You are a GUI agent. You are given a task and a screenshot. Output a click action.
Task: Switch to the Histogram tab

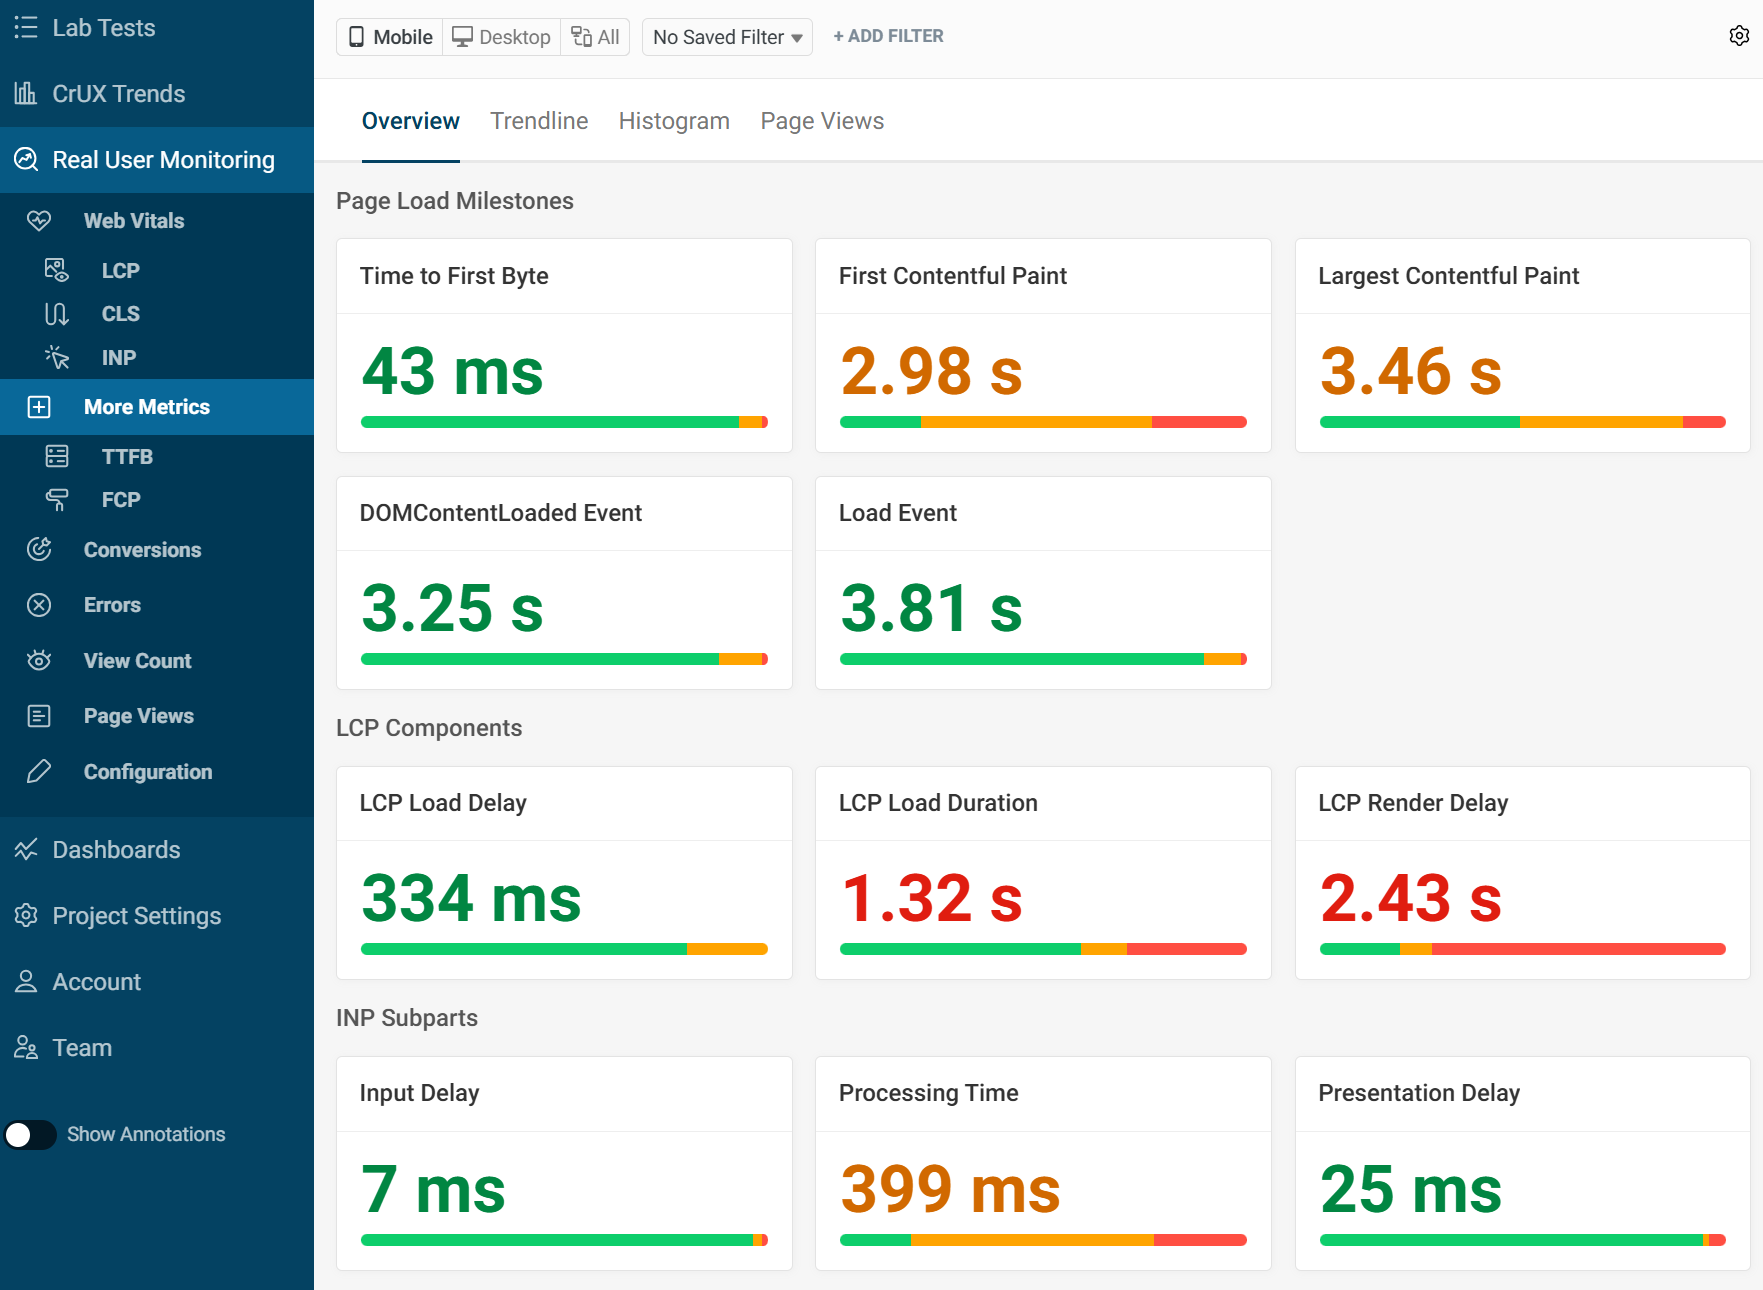673,120
